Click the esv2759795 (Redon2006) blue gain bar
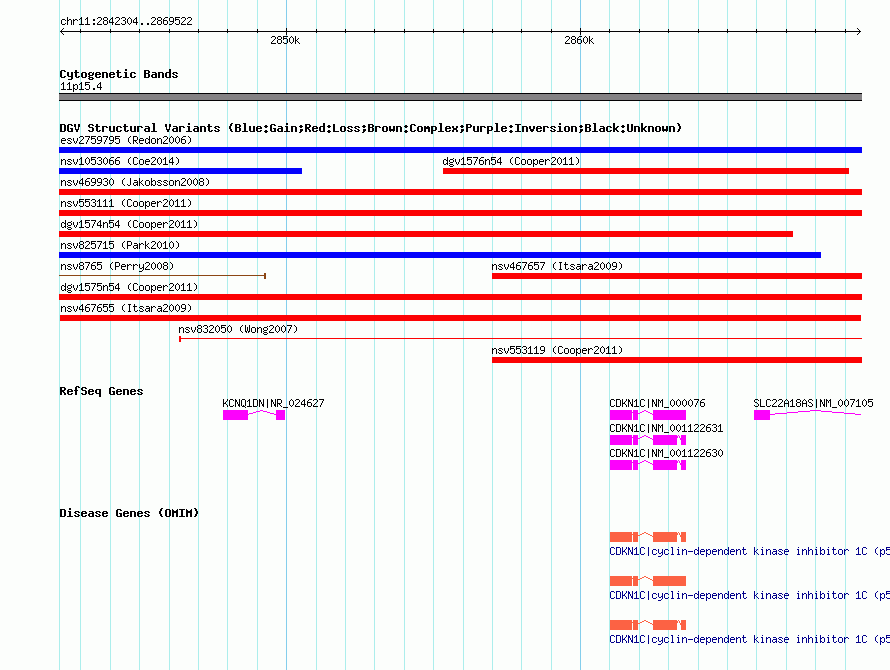The height and width of the screenshot is (670, 890). click(460, 150)
